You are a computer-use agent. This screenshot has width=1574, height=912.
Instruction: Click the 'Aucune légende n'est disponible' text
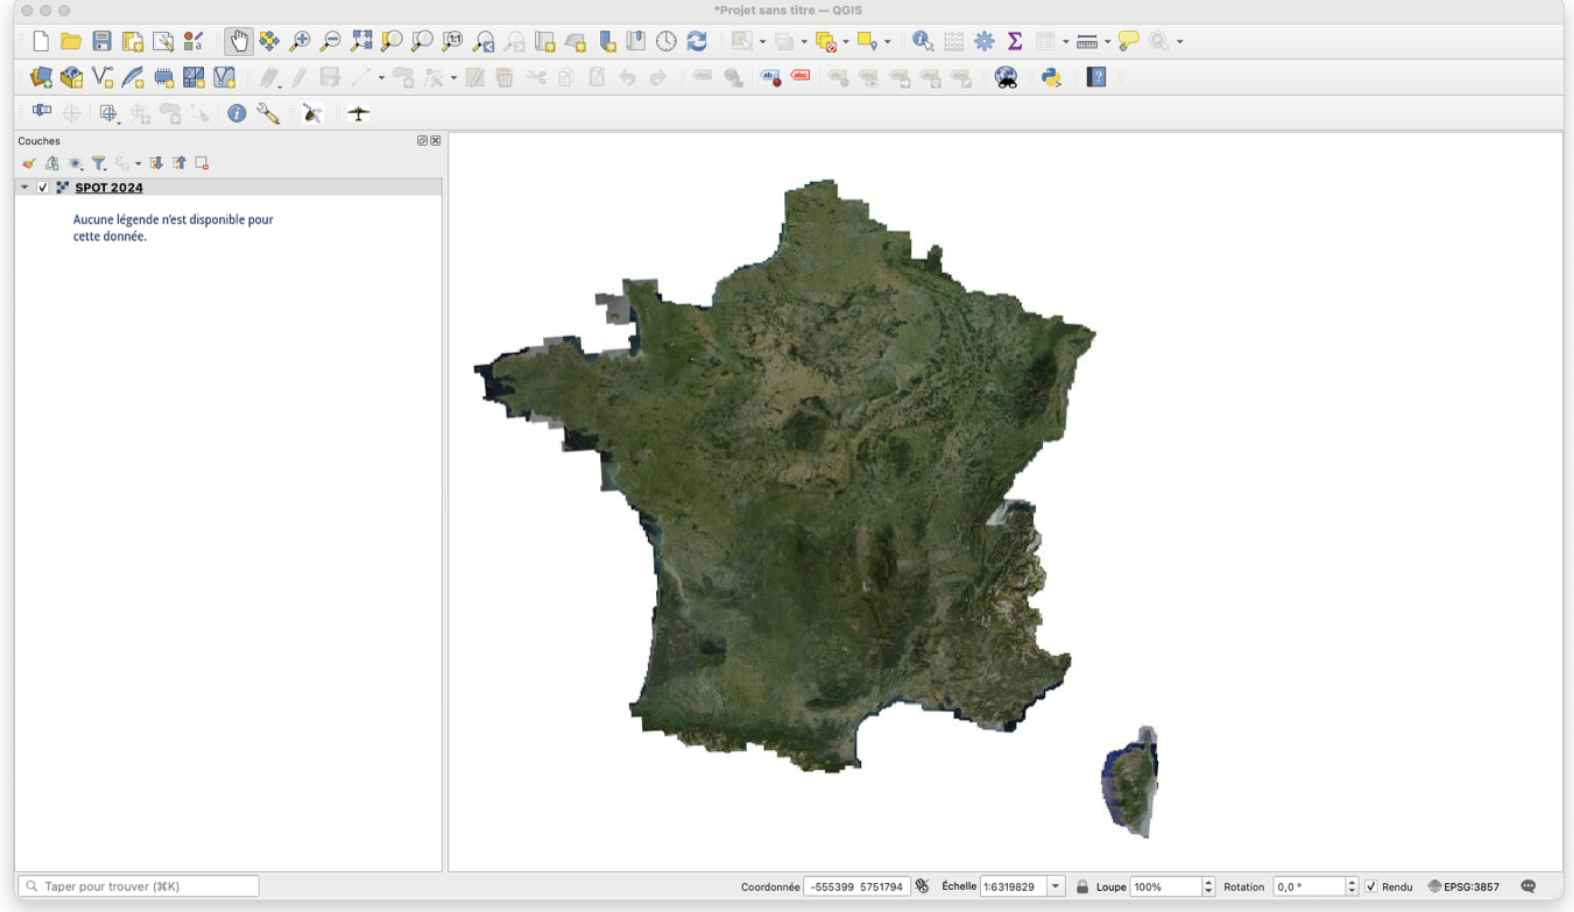173,228
